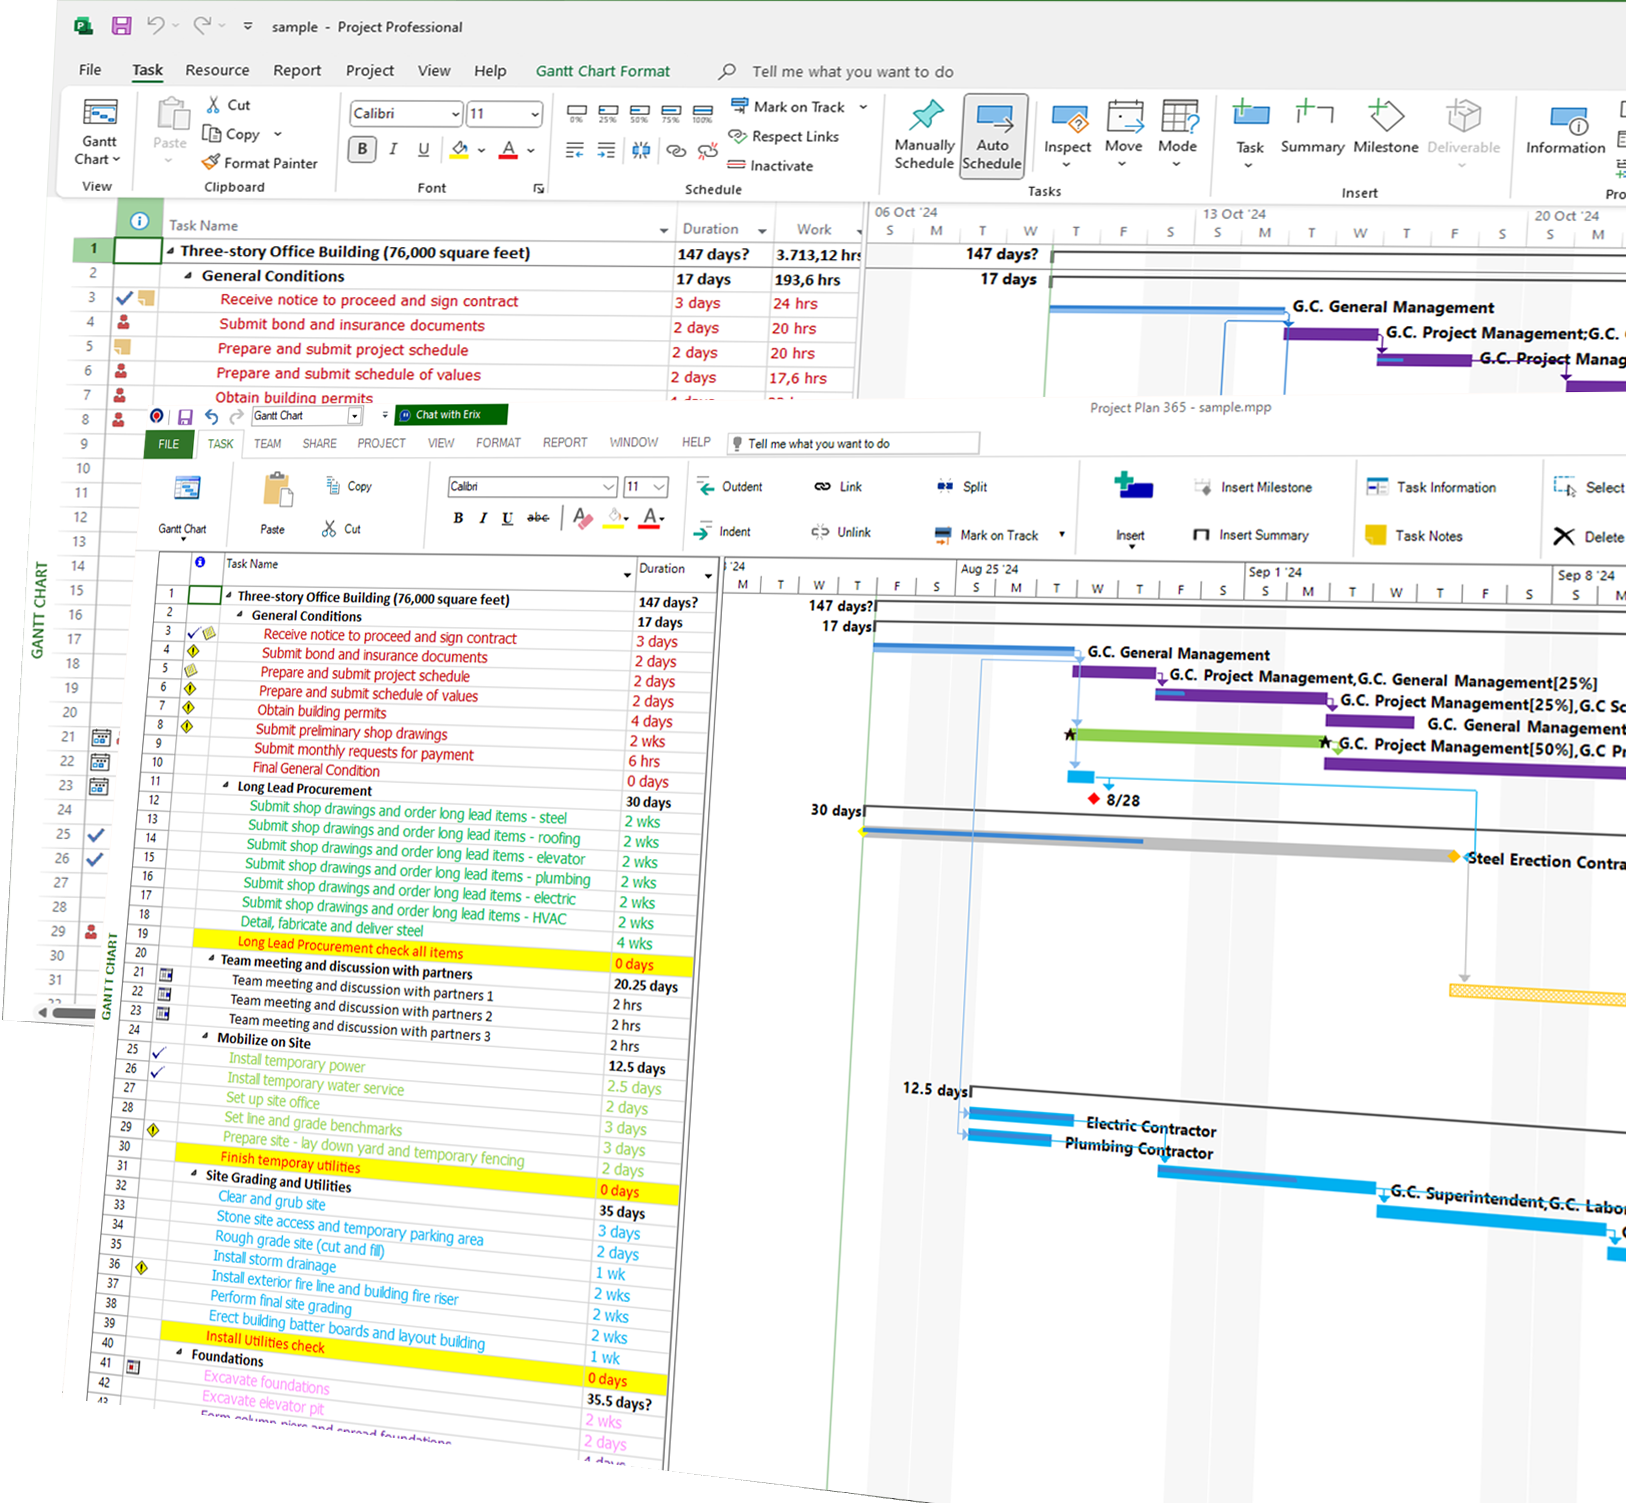Image resolution: width=1626 pixels, height=1503 pixels.
Task: Click the Format Painter tool
Action: (259, 163)
